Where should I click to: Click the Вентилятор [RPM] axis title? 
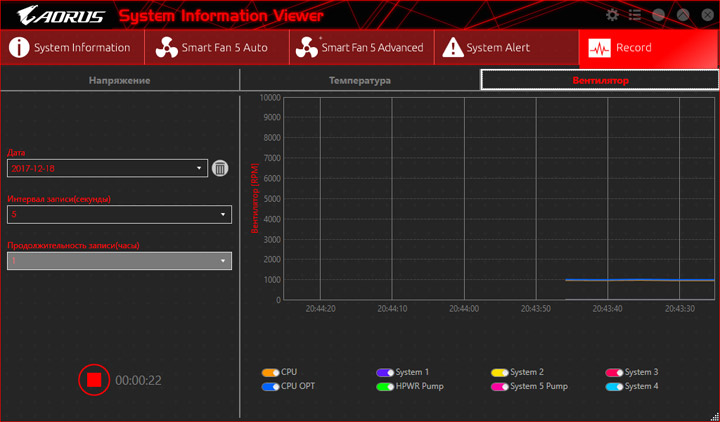pyautogui.click(x=255, y=198)
